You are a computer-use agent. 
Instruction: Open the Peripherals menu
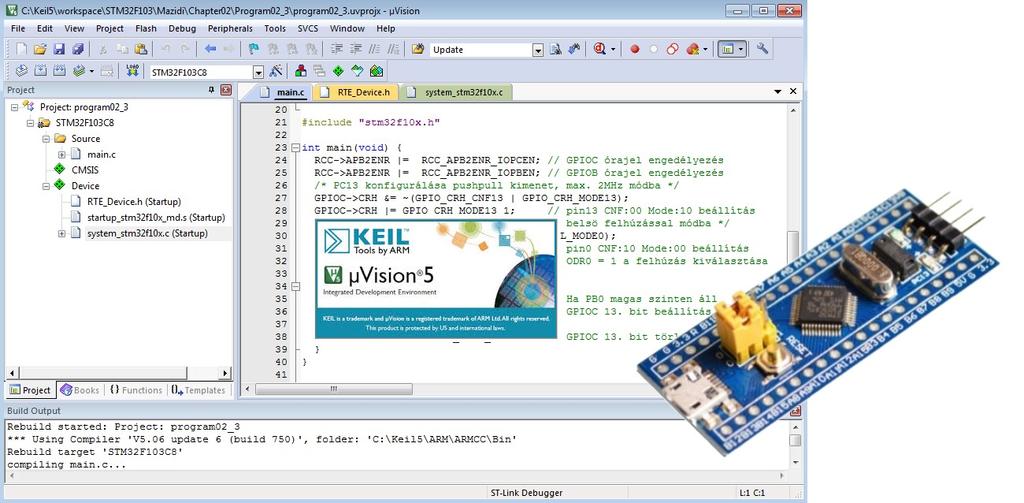coord(231,29)
